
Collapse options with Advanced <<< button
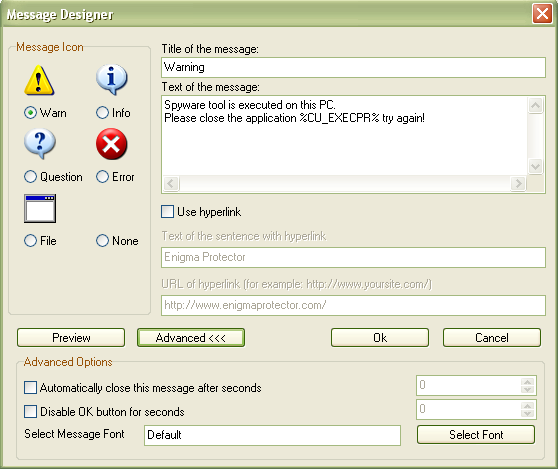191,338
